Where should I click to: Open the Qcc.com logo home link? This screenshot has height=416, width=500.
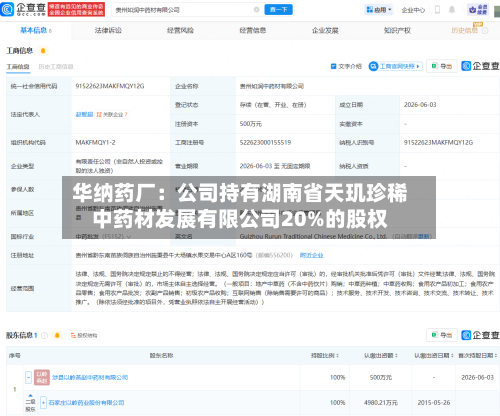point(23,9)
